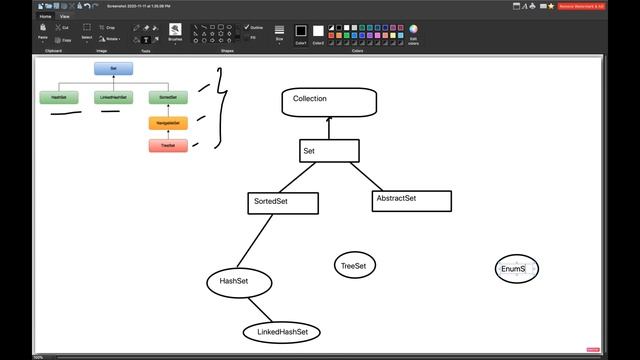This screenshot has height=360, width=640.
Task: Choose the straight line shape
Action: point(196,27)
